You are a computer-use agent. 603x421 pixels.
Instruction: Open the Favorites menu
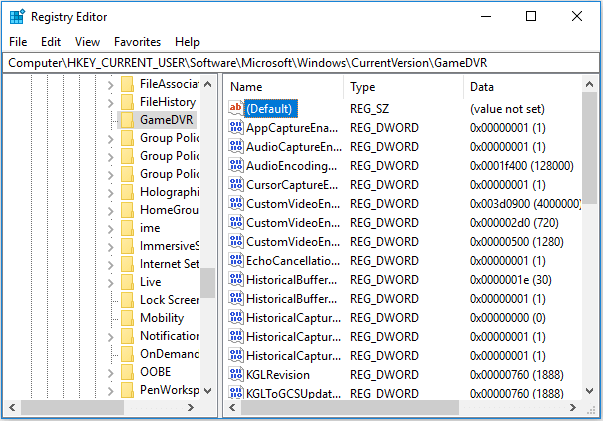coord(137,42)
